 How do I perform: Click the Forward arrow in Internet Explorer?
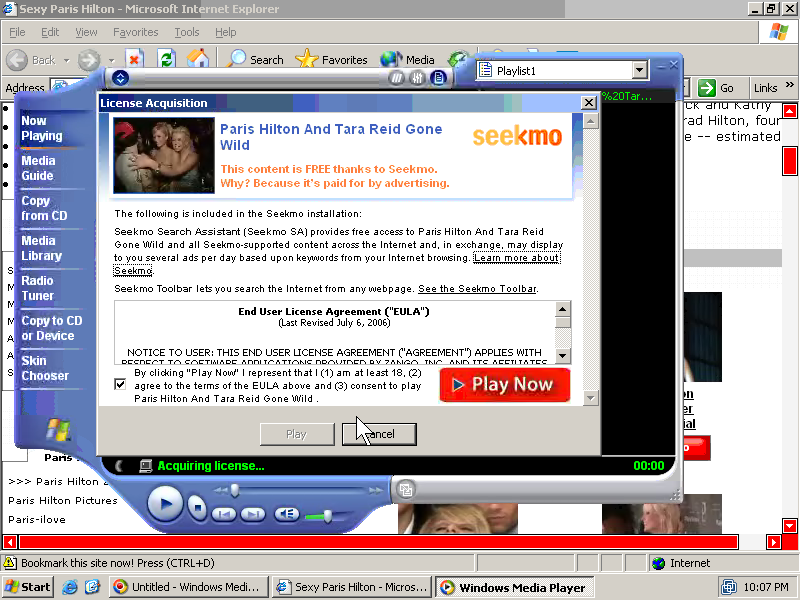(89, 60)
